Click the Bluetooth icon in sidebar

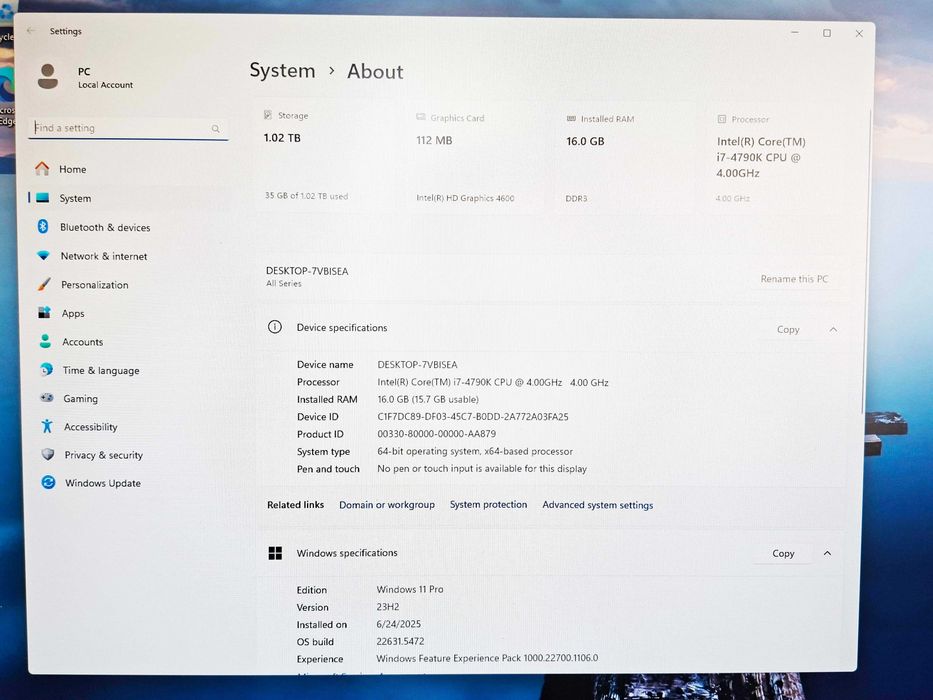[43, 226]
